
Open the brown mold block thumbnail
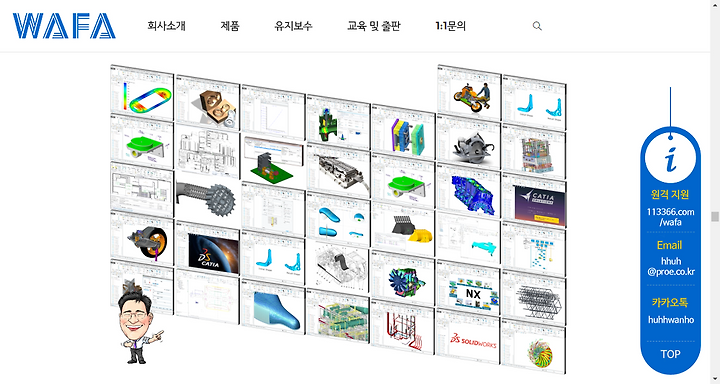click(x=208, y=102)
